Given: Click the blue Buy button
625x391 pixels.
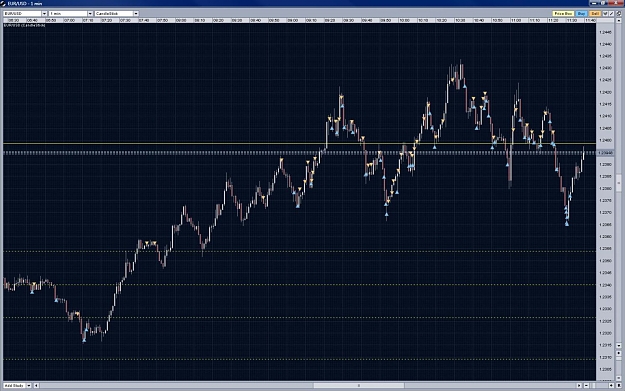Looking at the screenshot, I should (582, 14).
